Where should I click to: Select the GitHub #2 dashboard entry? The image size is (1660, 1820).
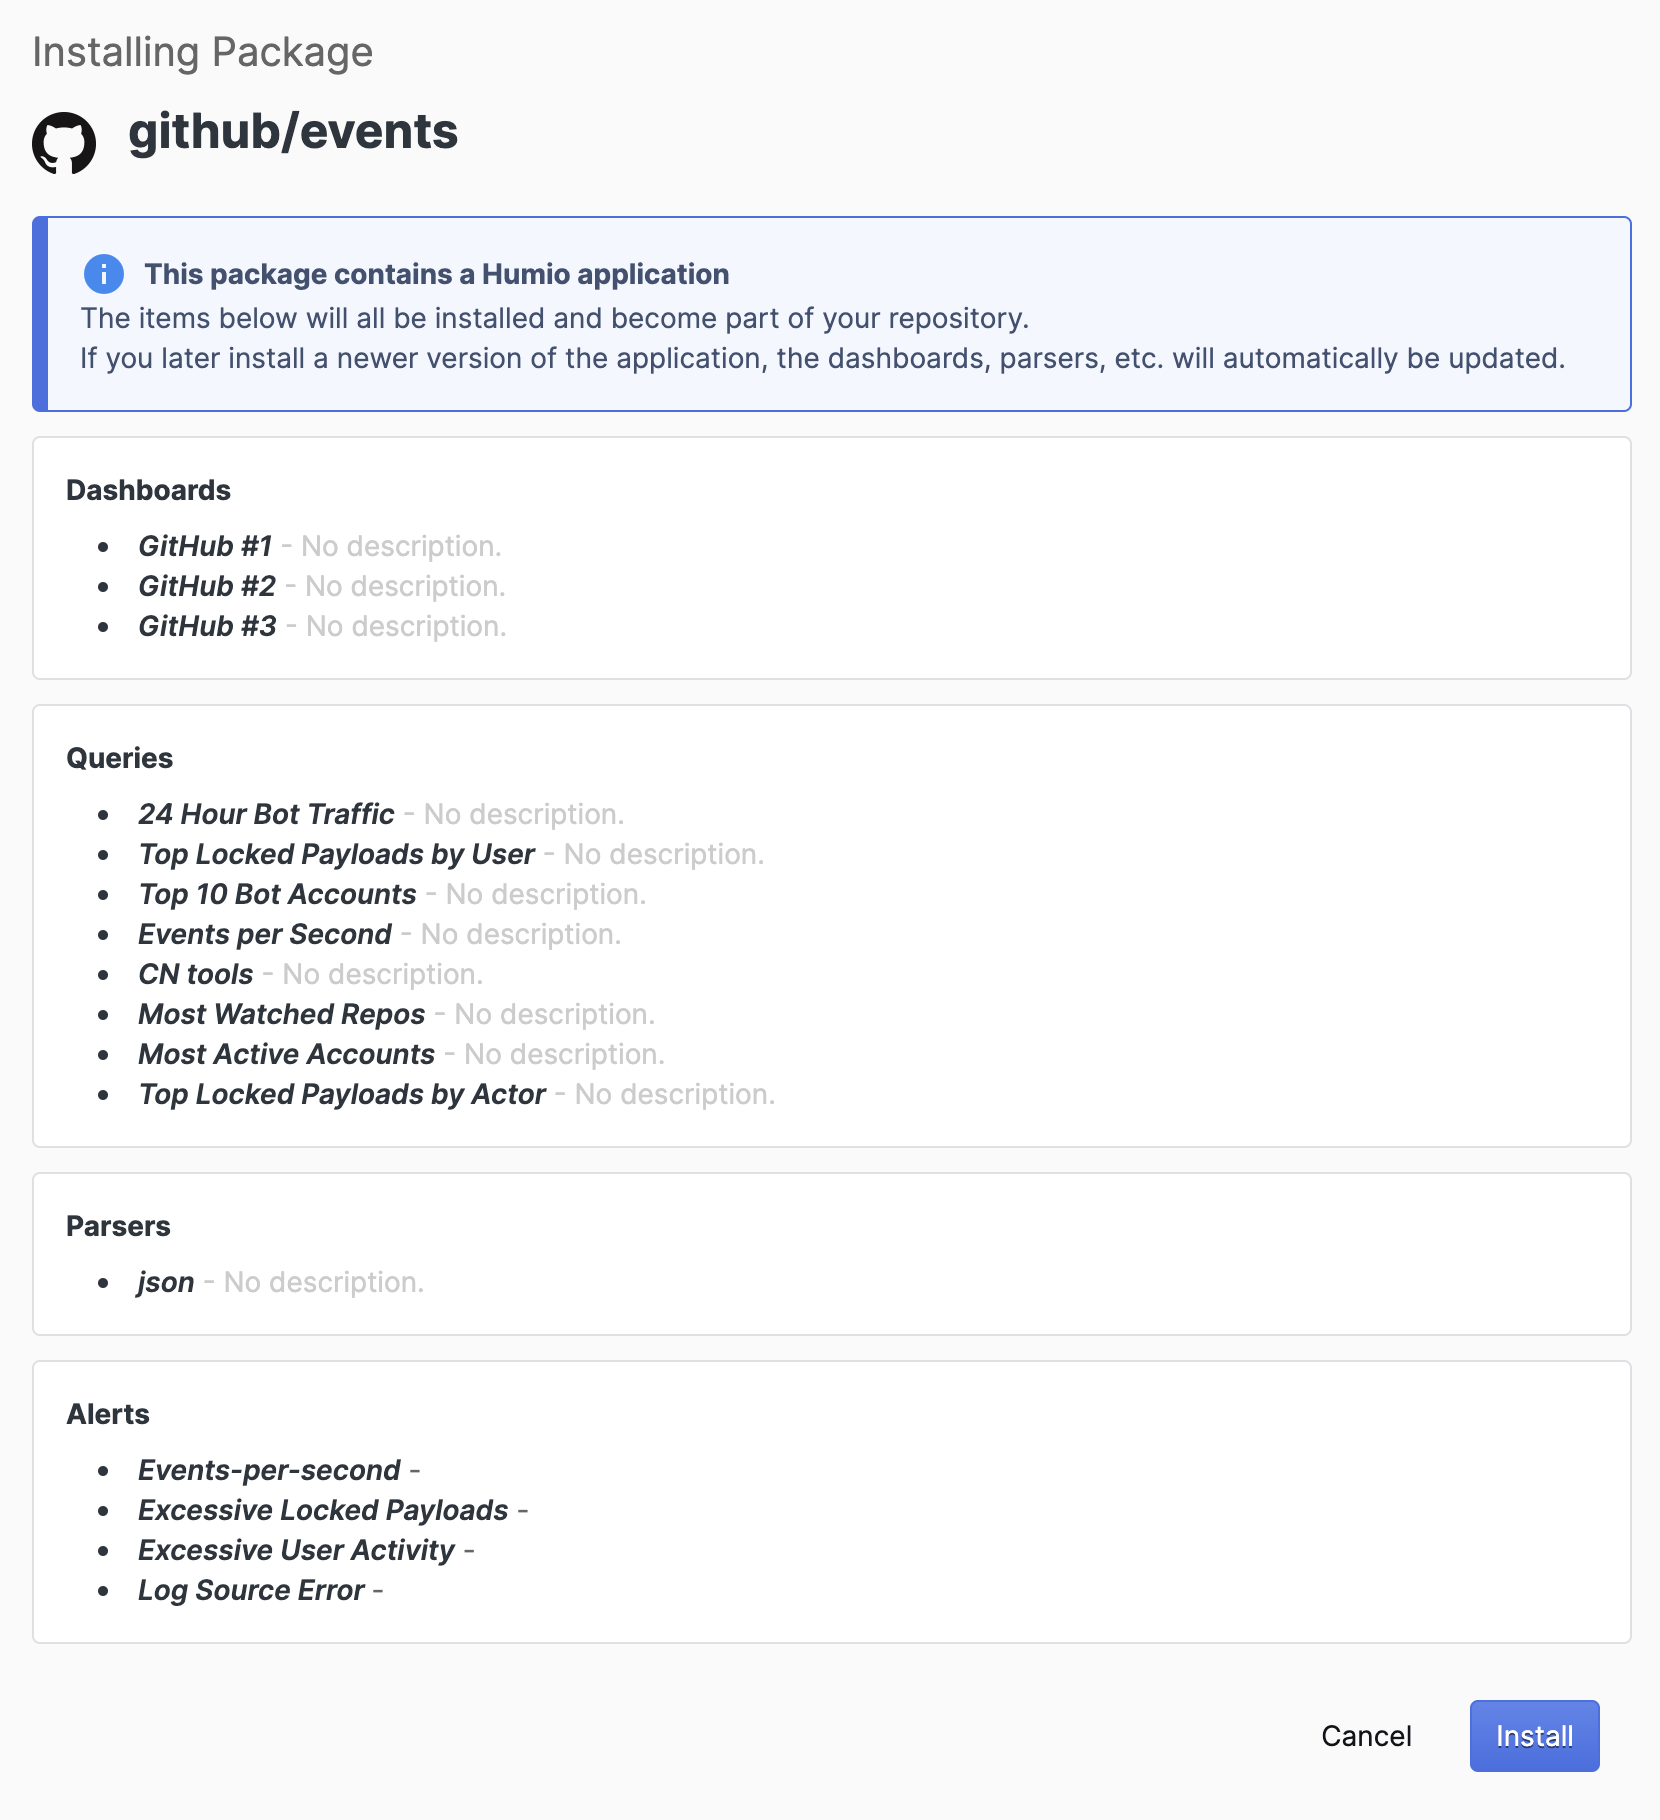click(x=207, y=586)
